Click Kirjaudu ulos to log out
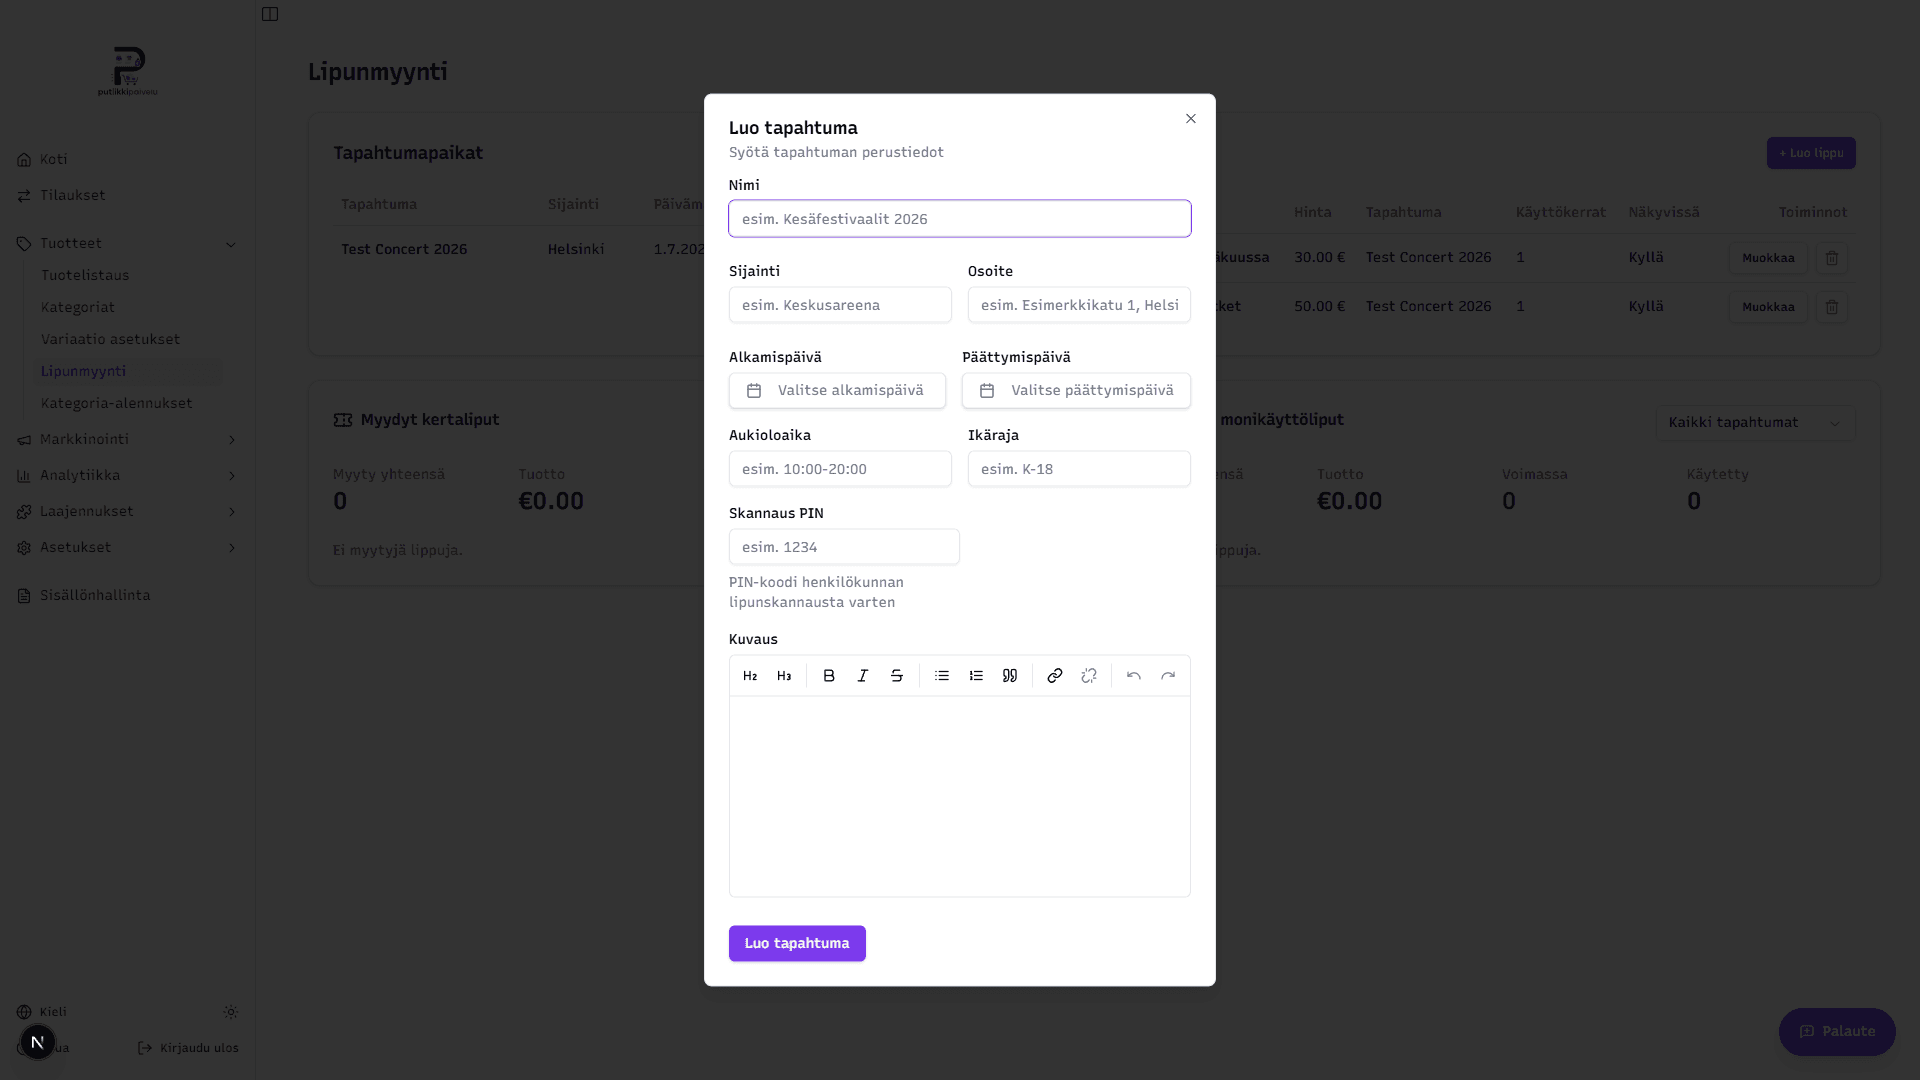The image size is (1920, 1080). click(188, 1048)
